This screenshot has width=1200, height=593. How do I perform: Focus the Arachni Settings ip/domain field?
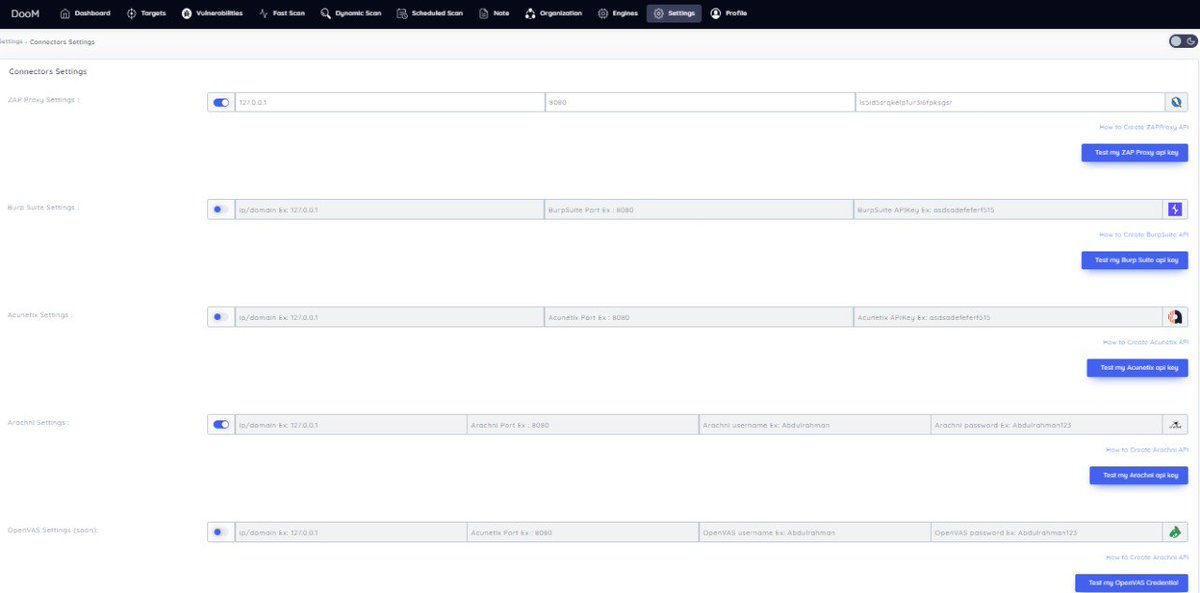click(x=351, y=424)
